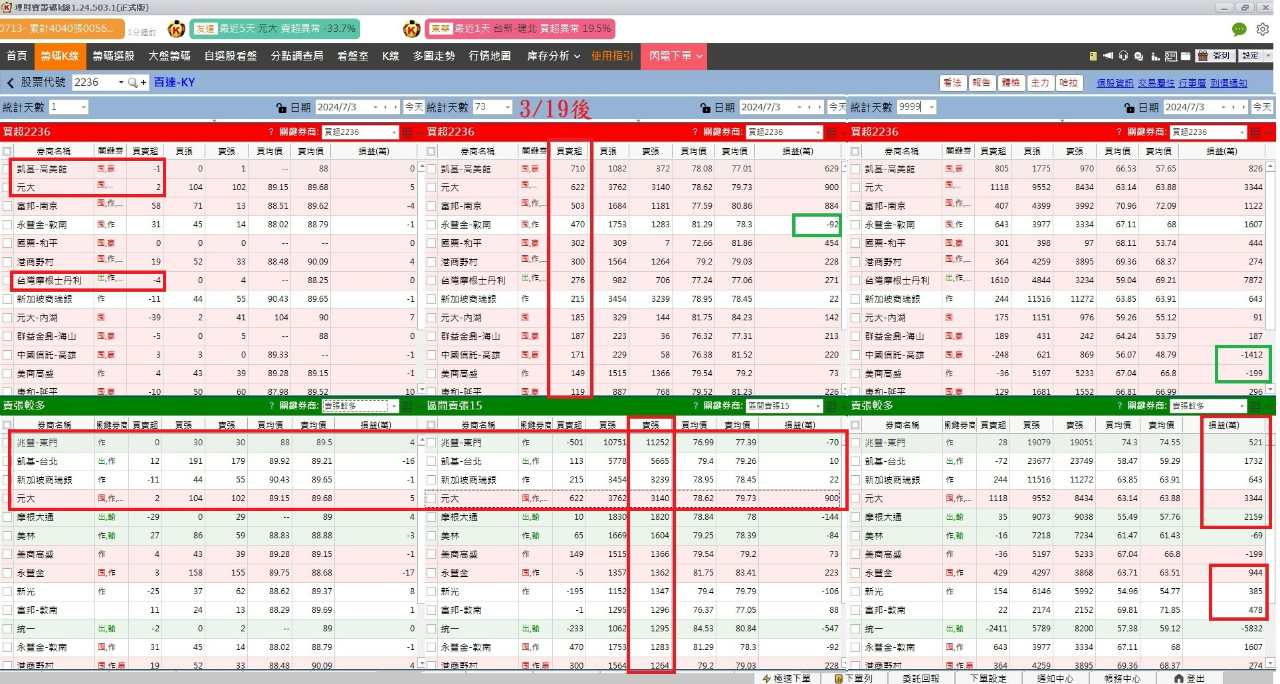
Task: Open the gift box icon beside 簽到
Action: [1204, 56]
